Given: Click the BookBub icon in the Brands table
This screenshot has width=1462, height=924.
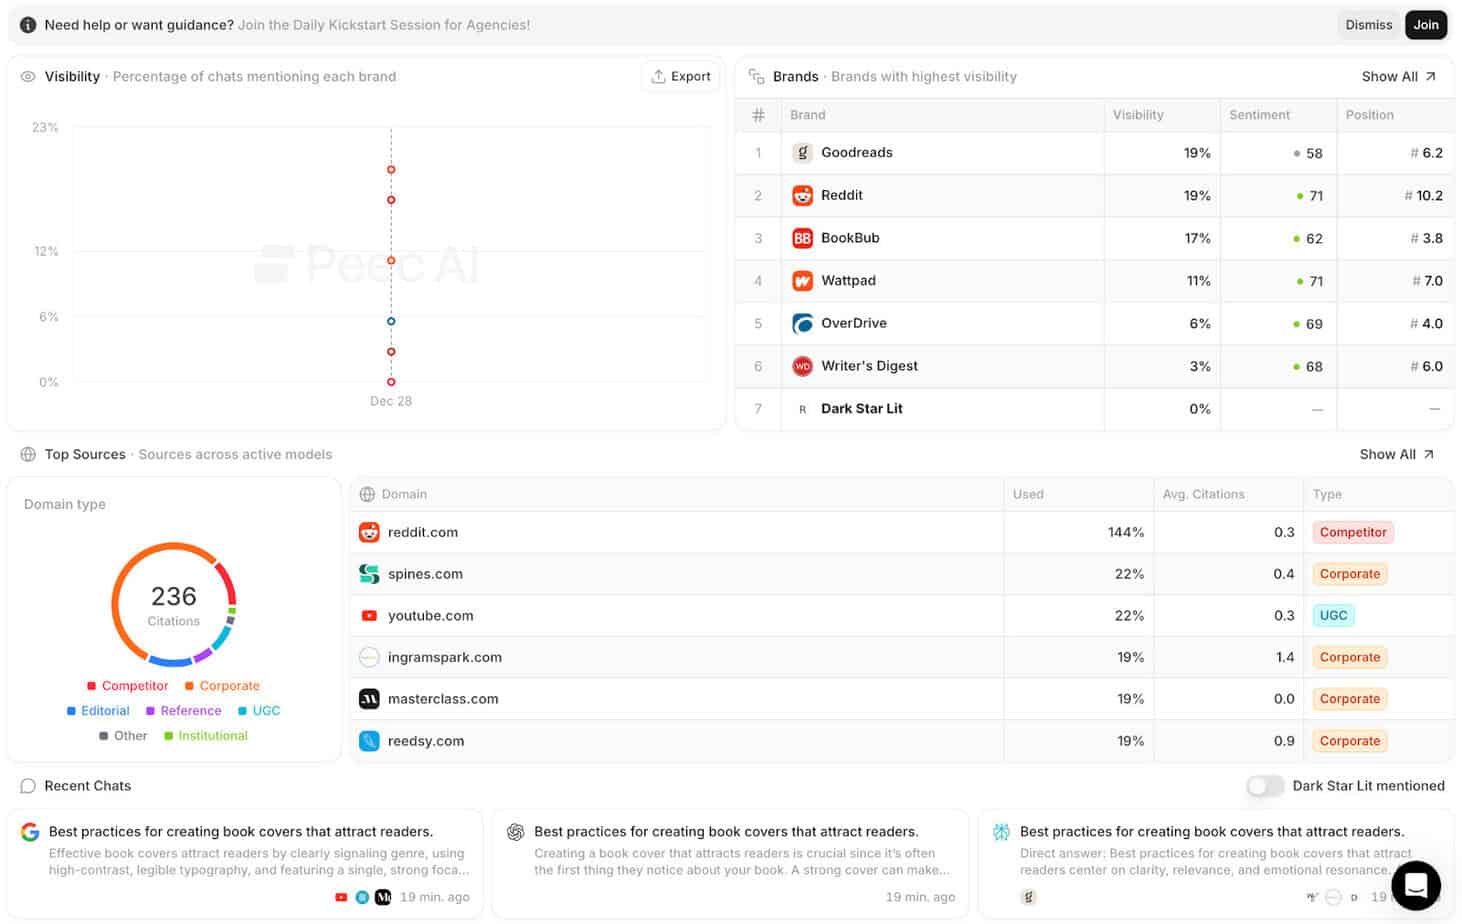Looking at the screenshot, I should pyautogui.click(x=803, y=238).
